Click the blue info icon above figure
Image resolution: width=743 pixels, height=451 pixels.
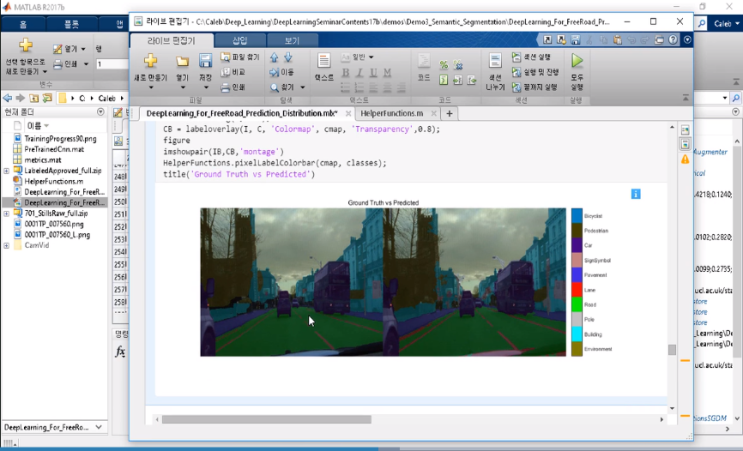634,194
